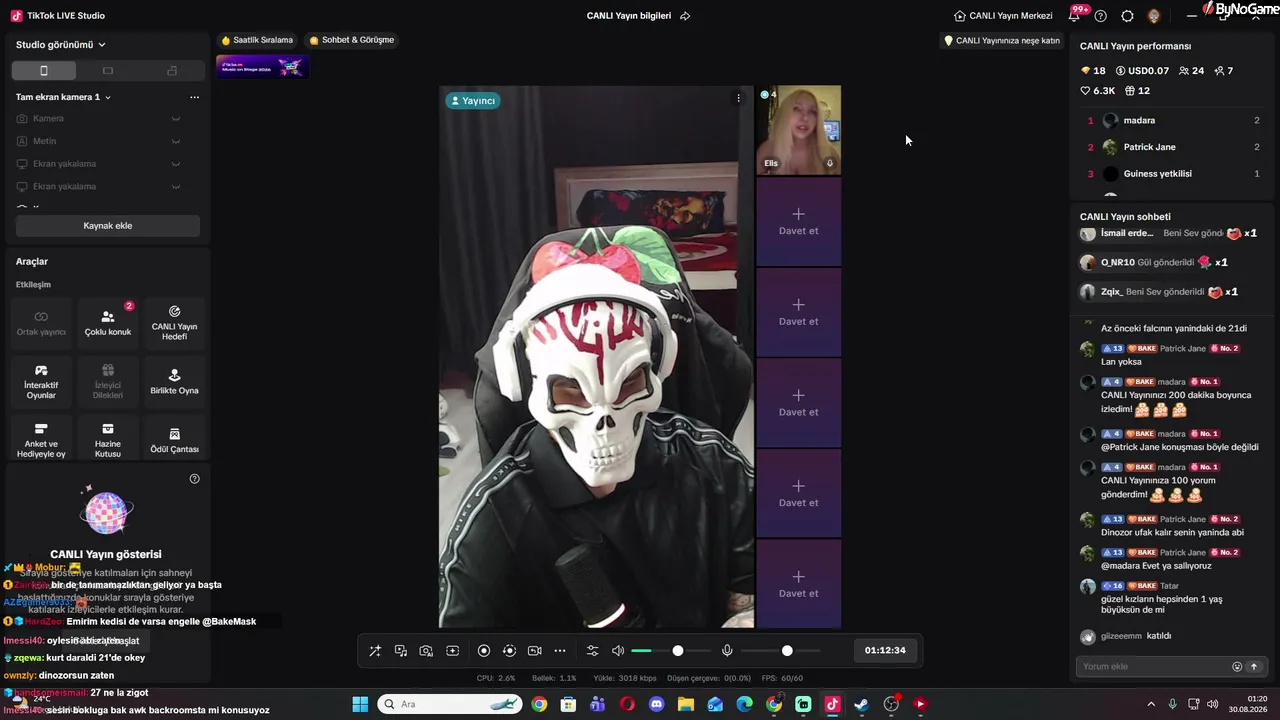Image resolution: width=1280 pixels, height=720 pixels.
Task: Select the Elis guest thumbnail
Action: click(x=798, y=131)
